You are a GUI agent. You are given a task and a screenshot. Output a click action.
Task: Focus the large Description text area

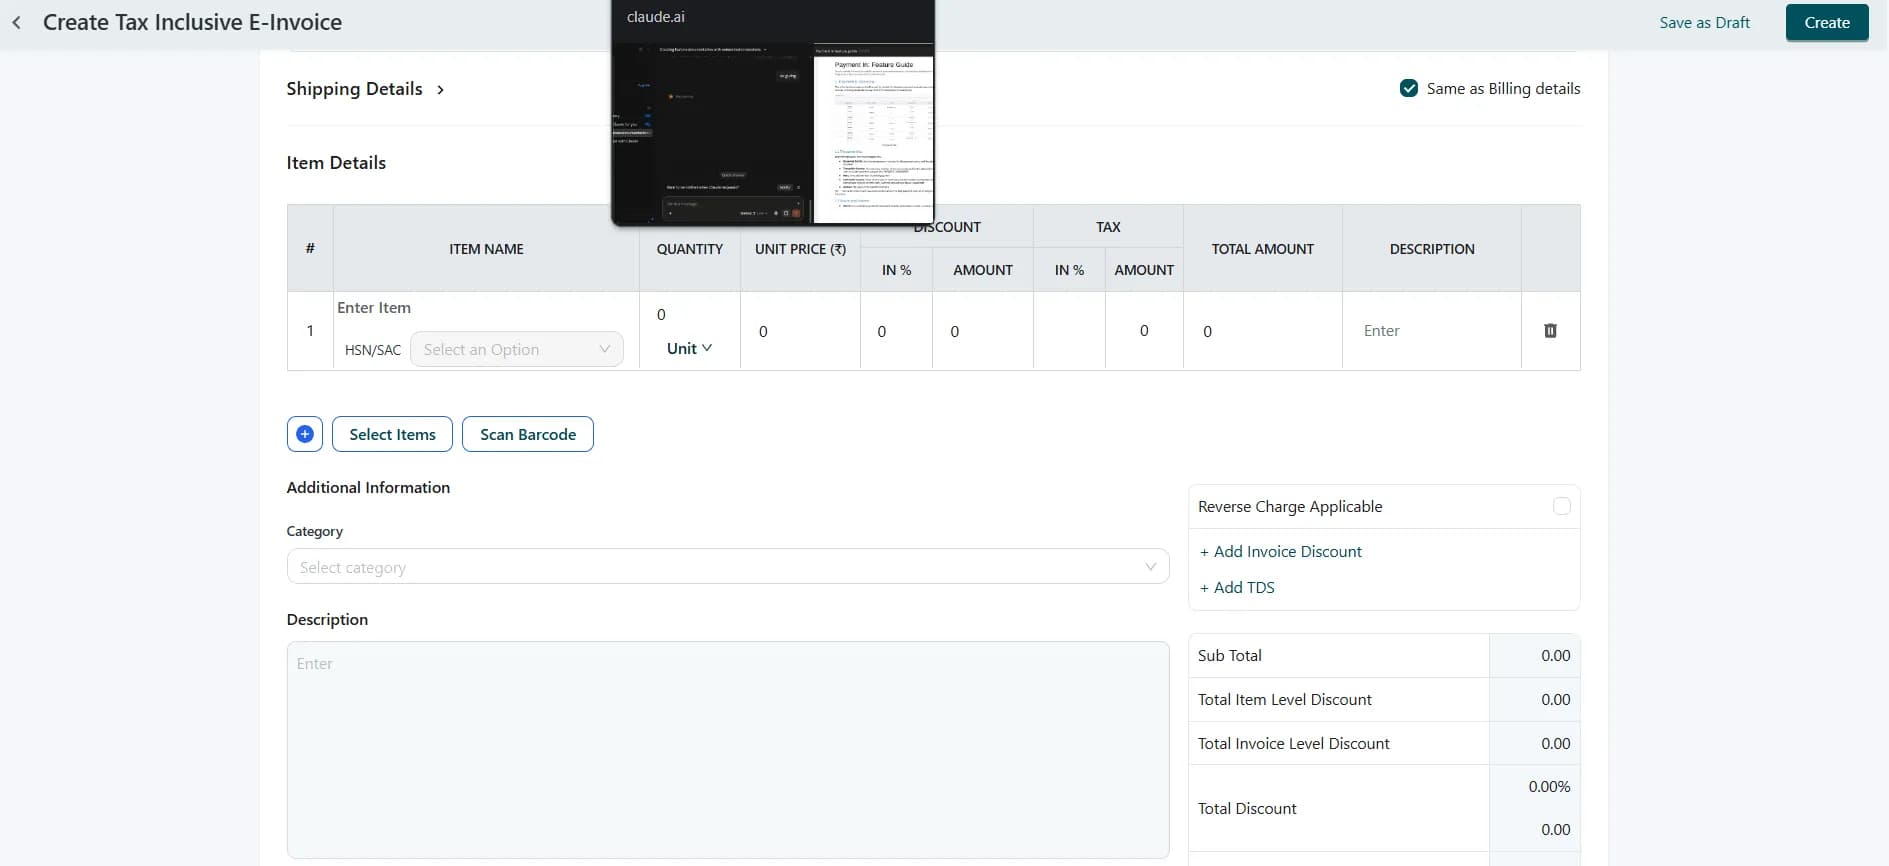[728, 750]
